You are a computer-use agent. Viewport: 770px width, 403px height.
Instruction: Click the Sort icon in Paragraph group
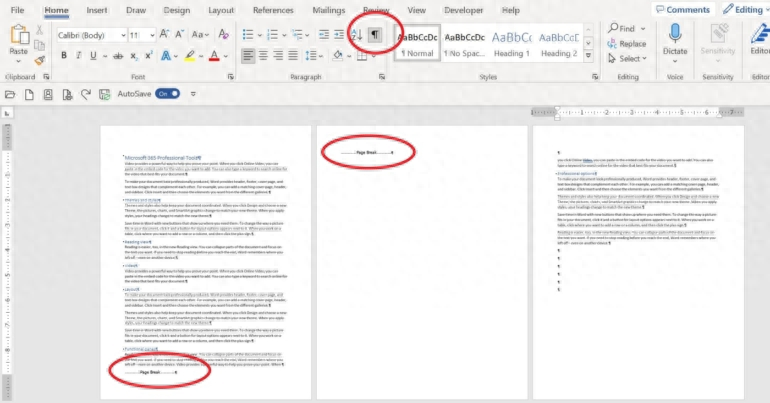(x=357, y=34)
